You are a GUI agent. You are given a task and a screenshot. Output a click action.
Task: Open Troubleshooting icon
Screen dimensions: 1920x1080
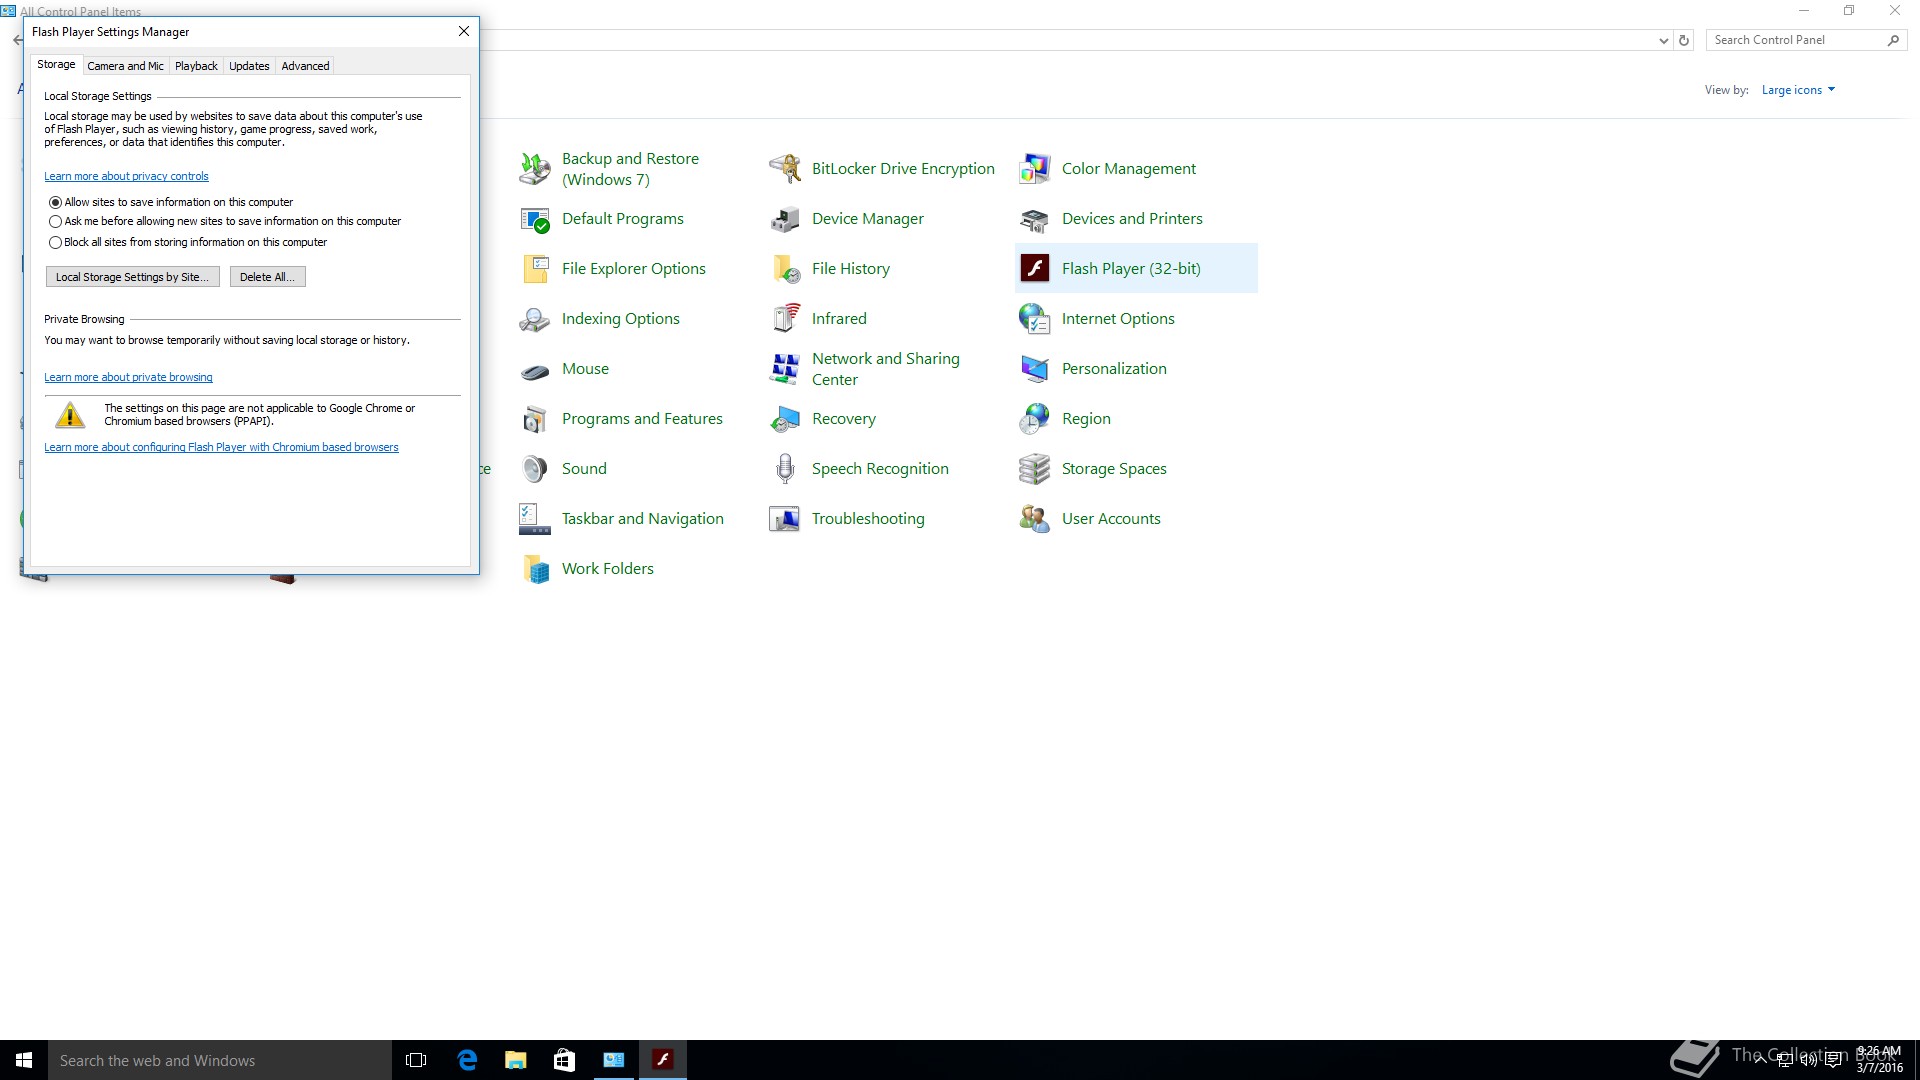point(785,519)
